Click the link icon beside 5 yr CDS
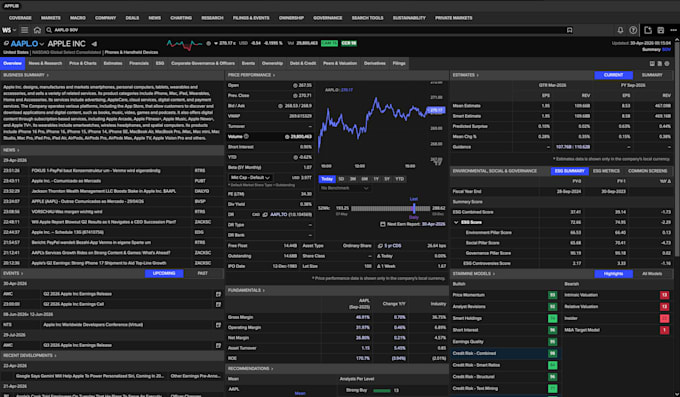The image size is (680, 397). pyautogui.click(x=380, y=246)
